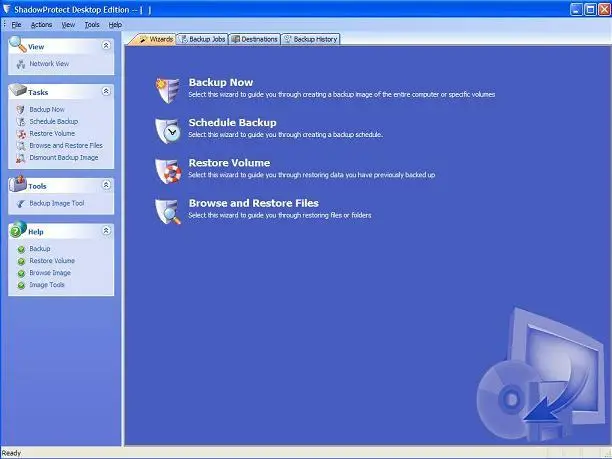612x459 pixels.
Task: Launch Browse and Restore Files wizard heading
Action: click(x=254, y=203)
